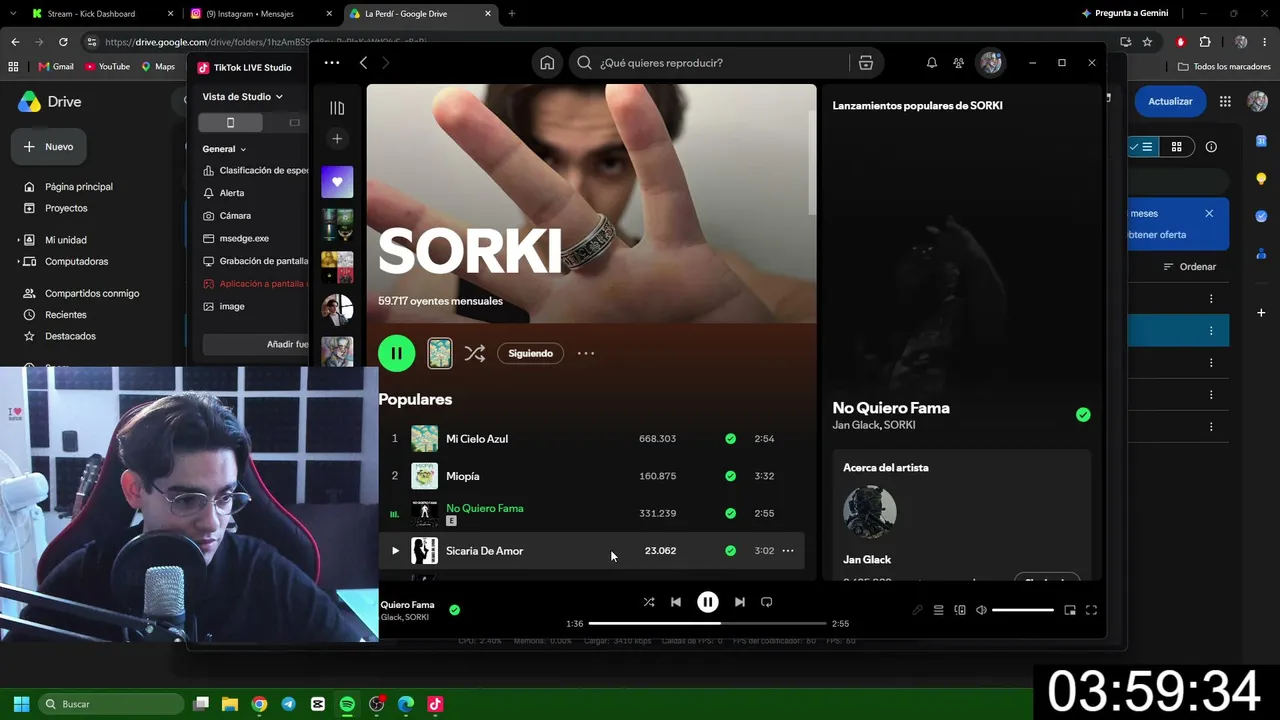
Task: Open more options for SORKI artist
Action: coord(586,353)
